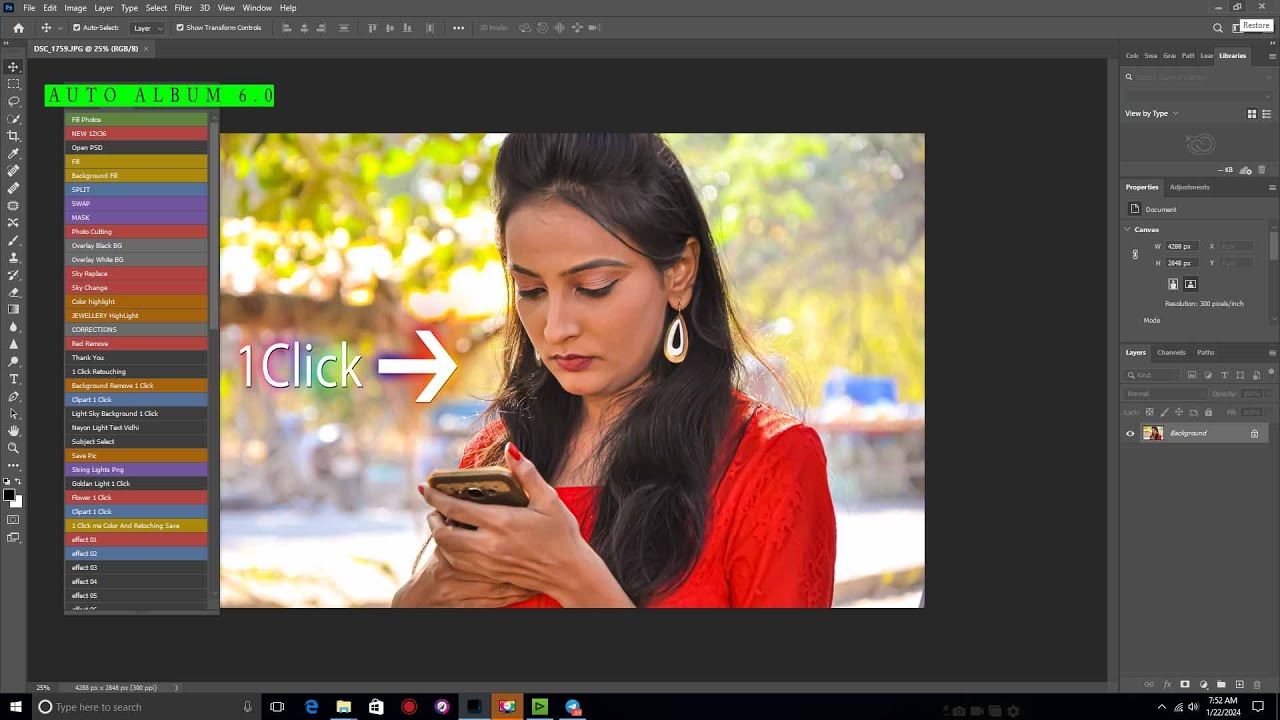Toggle Show Transform Controls checkbox
Image resolution: width=1280 pixels, height=720 pixels.
tap(180, 28)
